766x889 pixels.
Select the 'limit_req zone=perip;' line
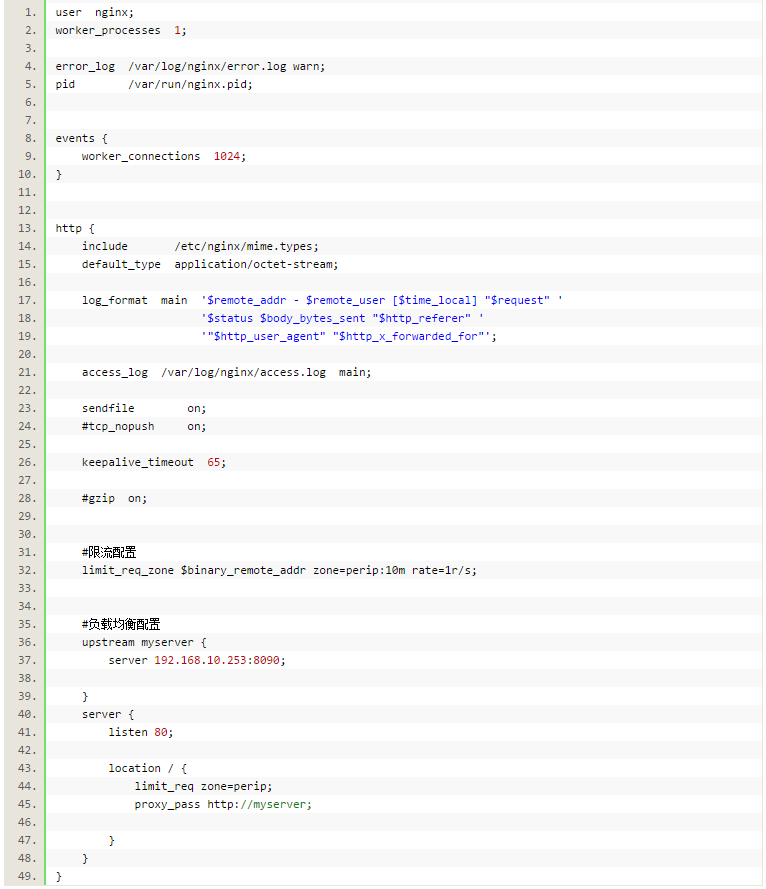coord(203,786)
